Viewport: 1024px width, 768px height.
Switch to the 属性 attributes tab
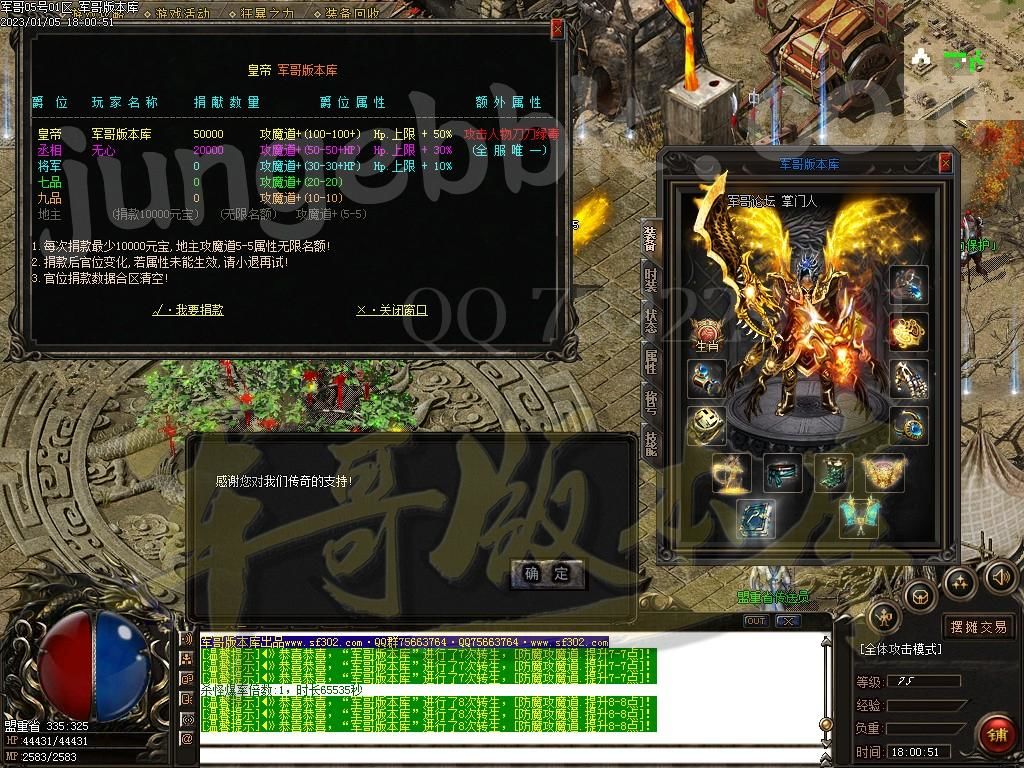(x=650, y=362)
